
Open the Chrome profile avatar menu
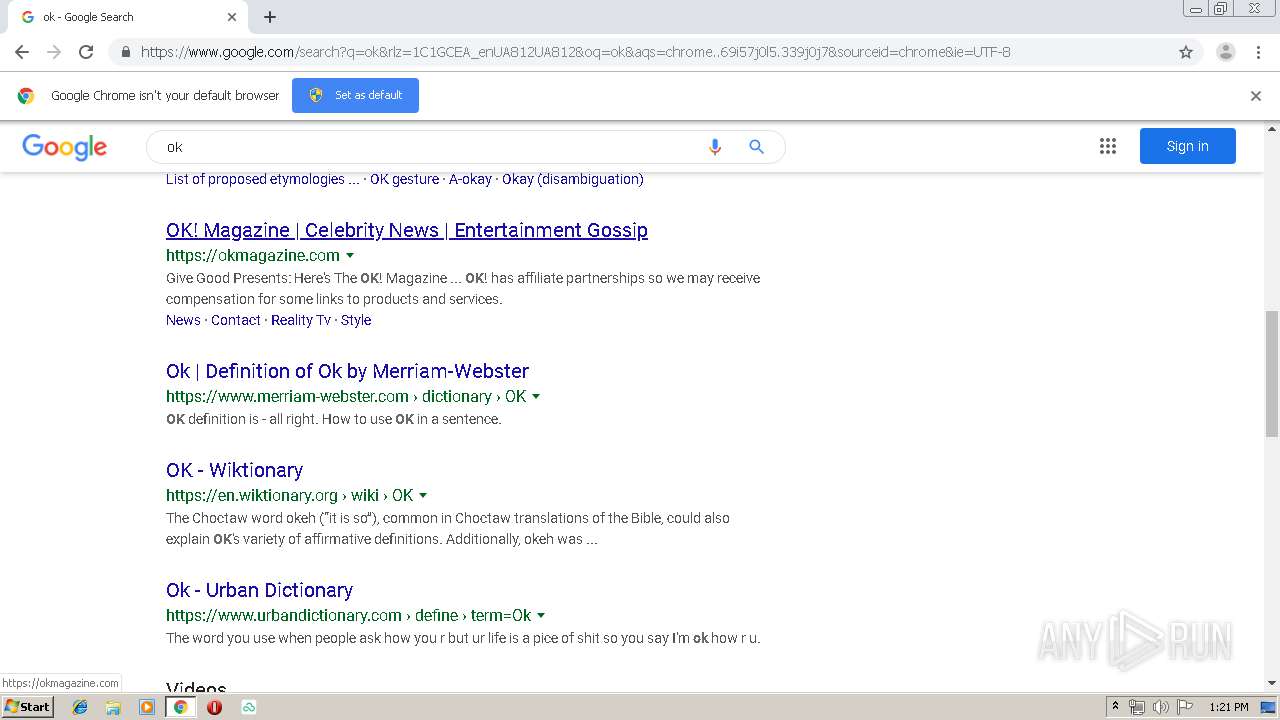pos(1225,52)
